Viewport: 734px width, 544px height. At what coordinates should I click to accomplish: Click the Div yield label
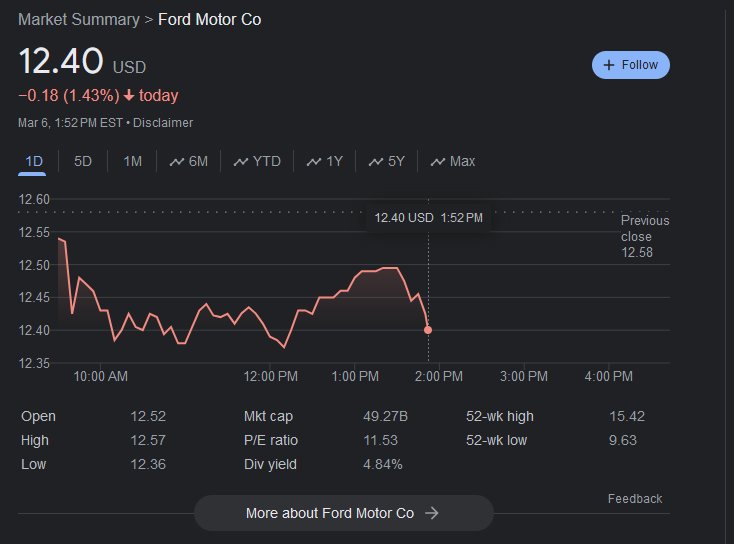click(x=270, y=464)
